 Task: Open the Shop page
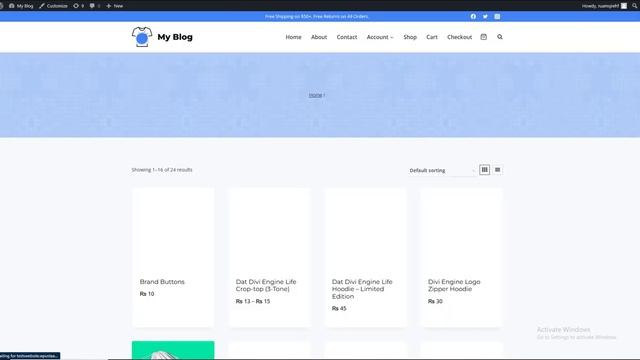pyautogui.click(x=410, y=37)
